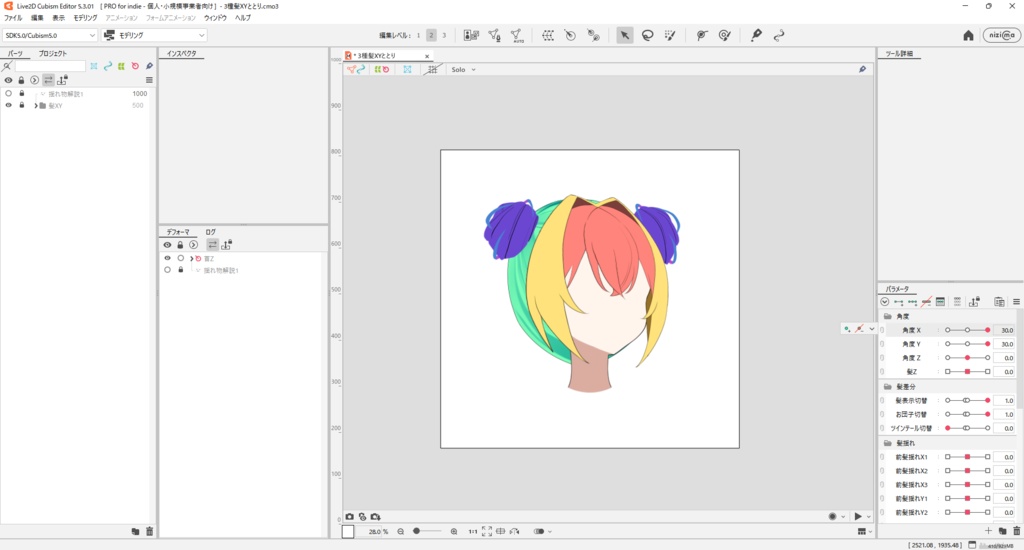Screen dimensions: 1024x550
Task: Toggle visibility eye of 首Z deformer
Action: tap(167, 258)
